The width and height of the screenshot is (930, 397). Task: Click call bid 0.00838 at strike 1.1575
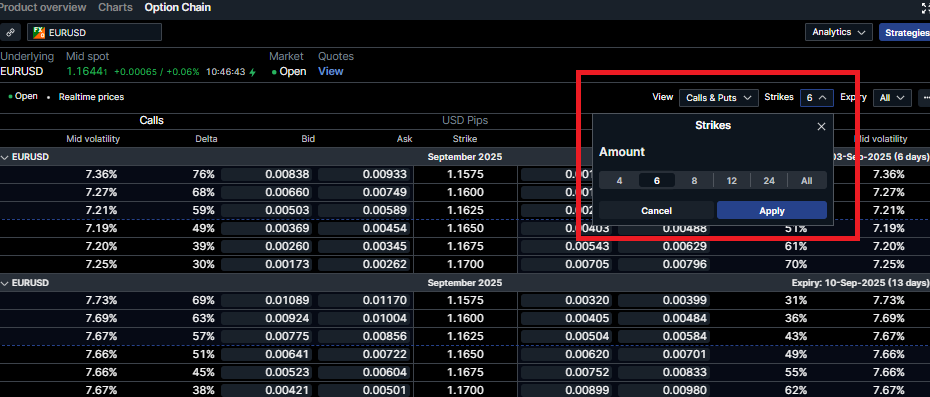coord(266,174)
